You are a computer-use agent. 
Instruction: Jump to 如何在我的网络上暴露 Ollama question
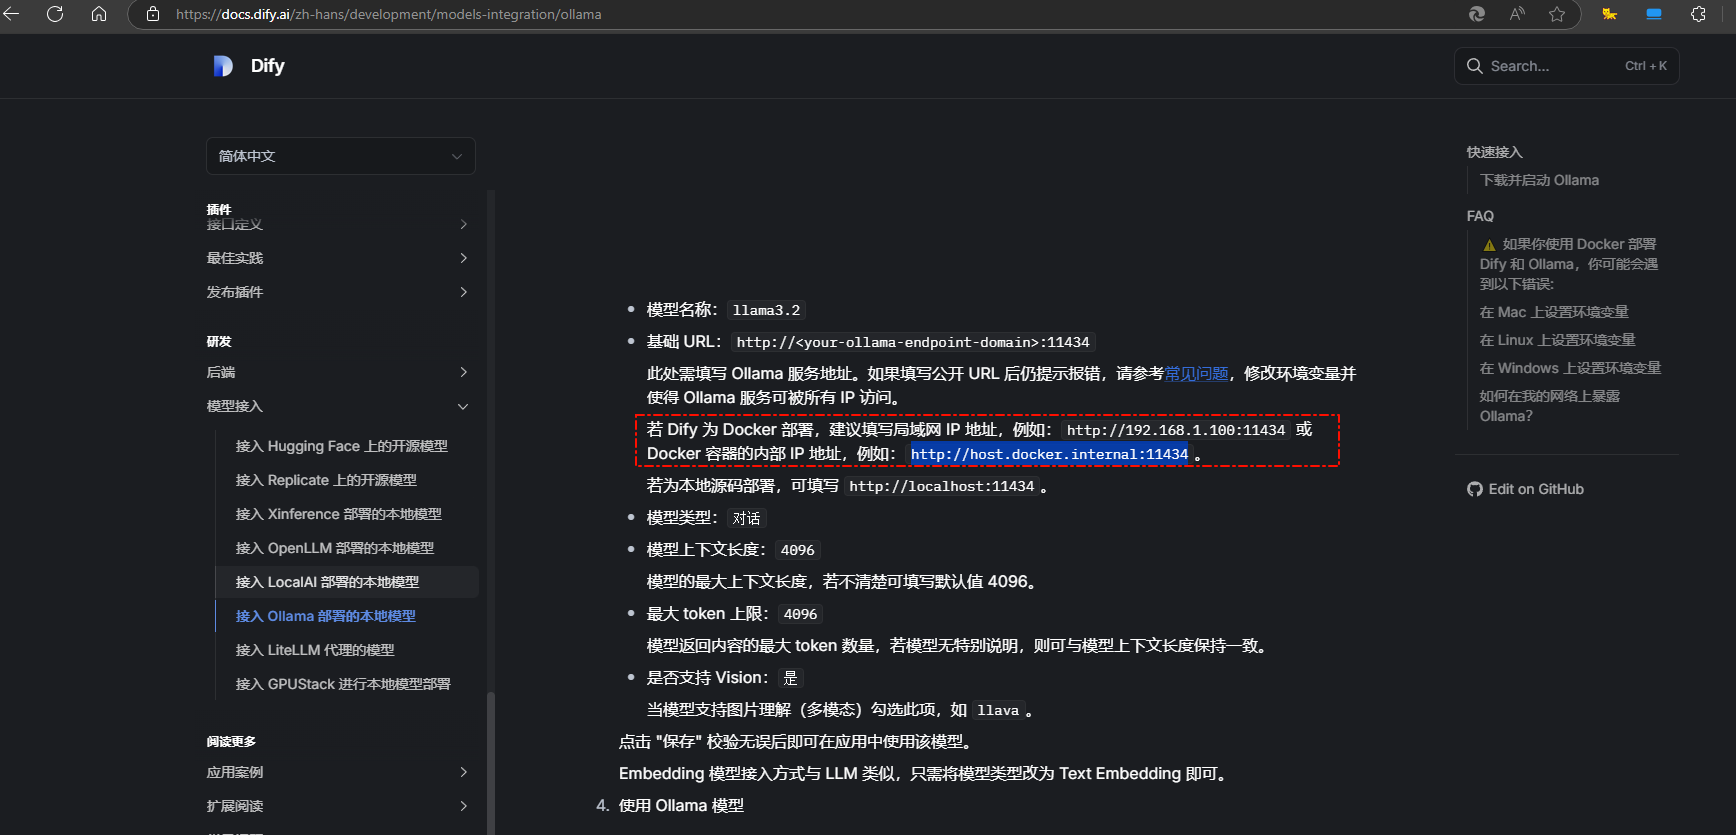click(1550, 406)
